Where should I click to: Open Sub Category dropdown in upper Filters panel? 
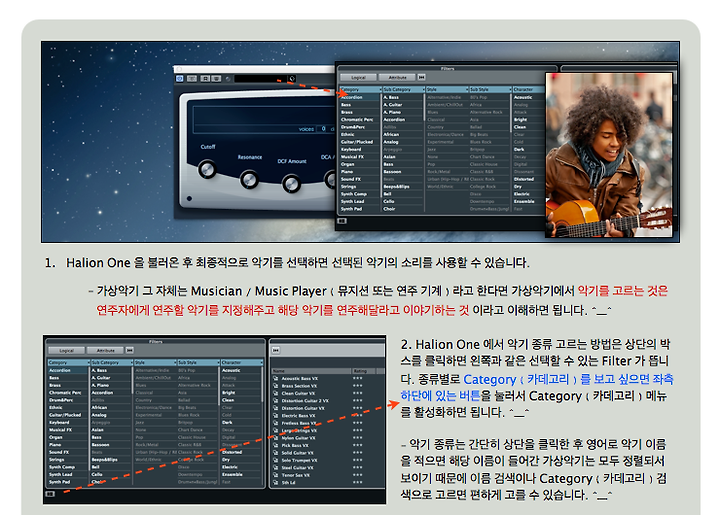coord(423,90)
